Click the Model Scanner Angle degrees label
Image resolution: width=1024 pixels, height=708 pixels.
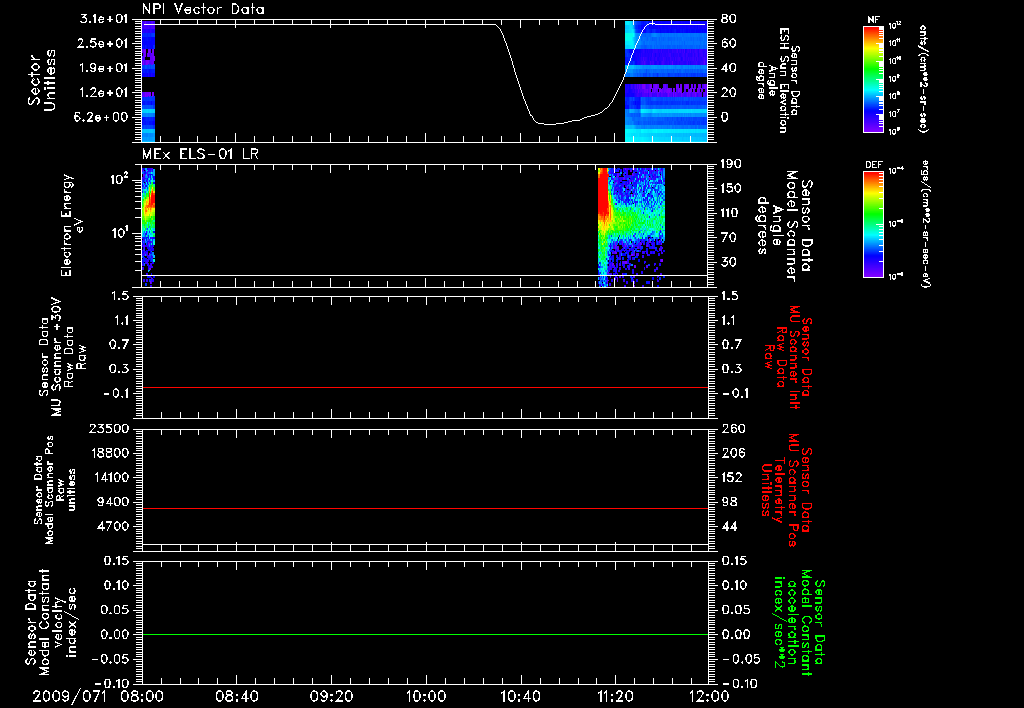point(784,226)
